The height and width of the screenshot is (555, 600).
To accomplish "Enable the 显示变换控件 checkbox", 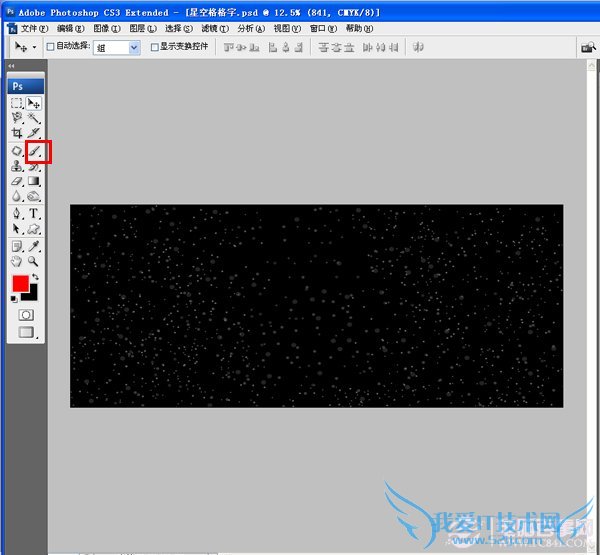I will click(x=155, y=47).
